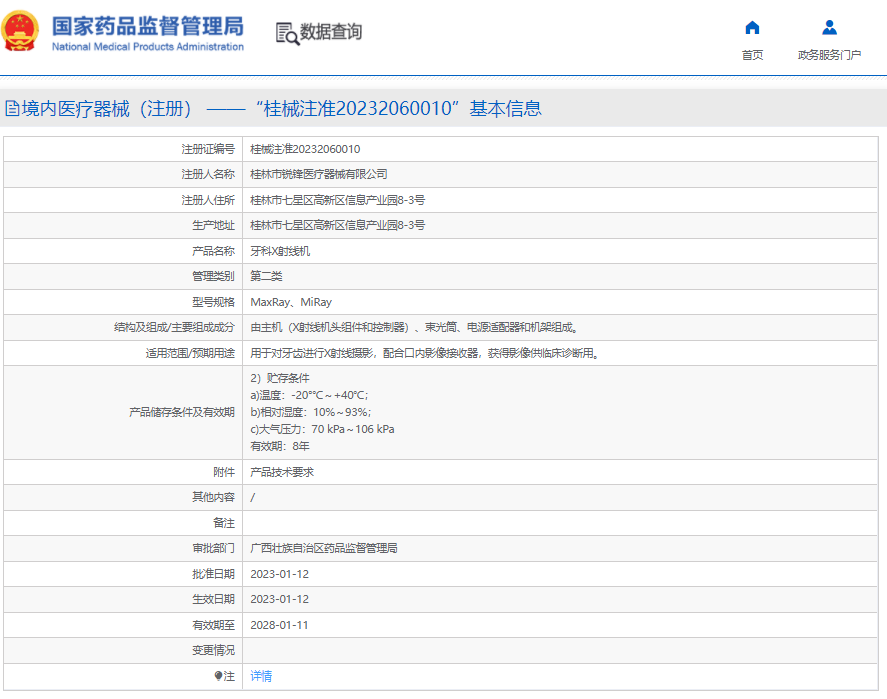Viewport: 887px width, 699px height.
Task: Click the 批准日期 row label
Action: (x=213, y=574)
